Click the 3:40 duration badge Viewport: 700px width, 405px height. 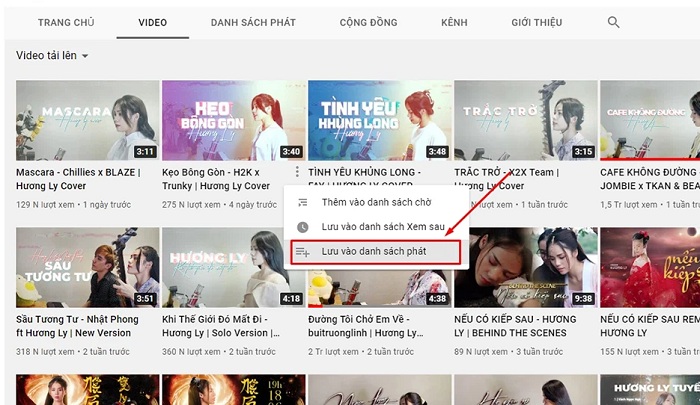click(291, 152)
